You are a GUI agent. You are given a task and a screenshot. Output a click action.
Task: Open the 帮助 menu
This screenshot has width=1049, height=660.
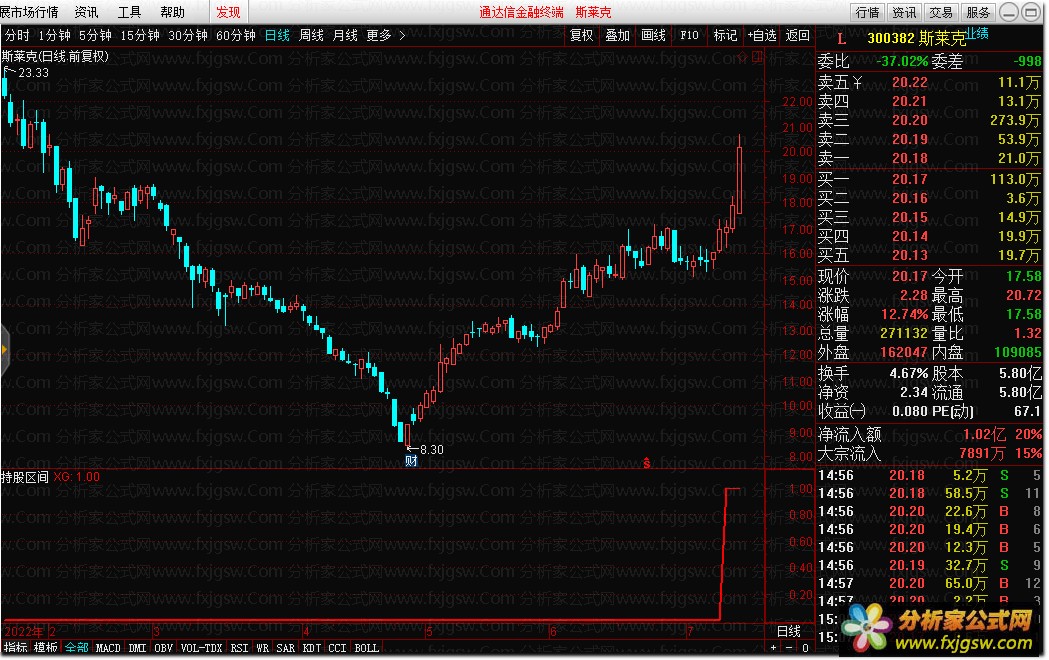click(x=172, y=12)
